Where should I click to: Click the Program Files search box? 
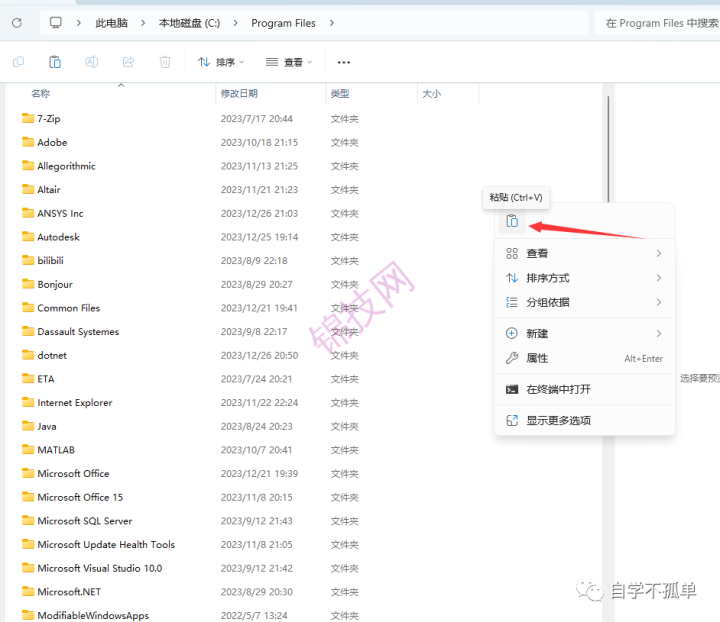tap(658, 23)
